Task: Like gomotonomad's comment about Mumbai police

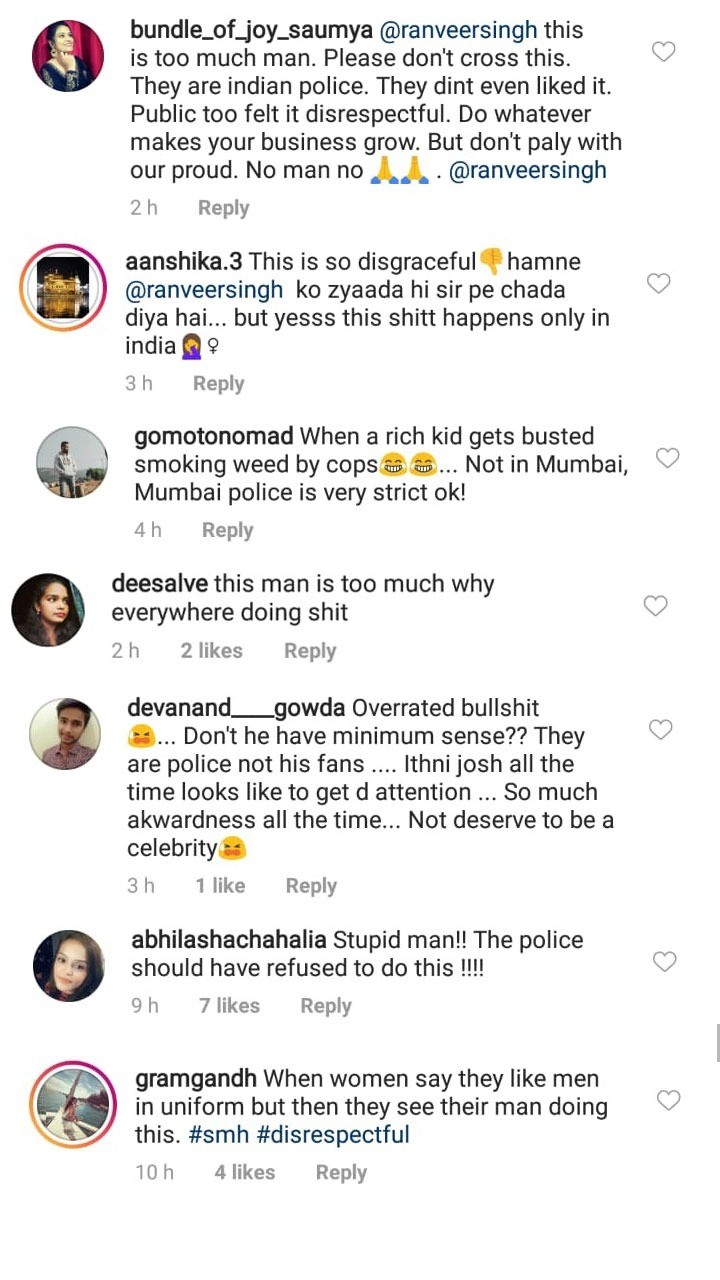Action: point(667,458)
